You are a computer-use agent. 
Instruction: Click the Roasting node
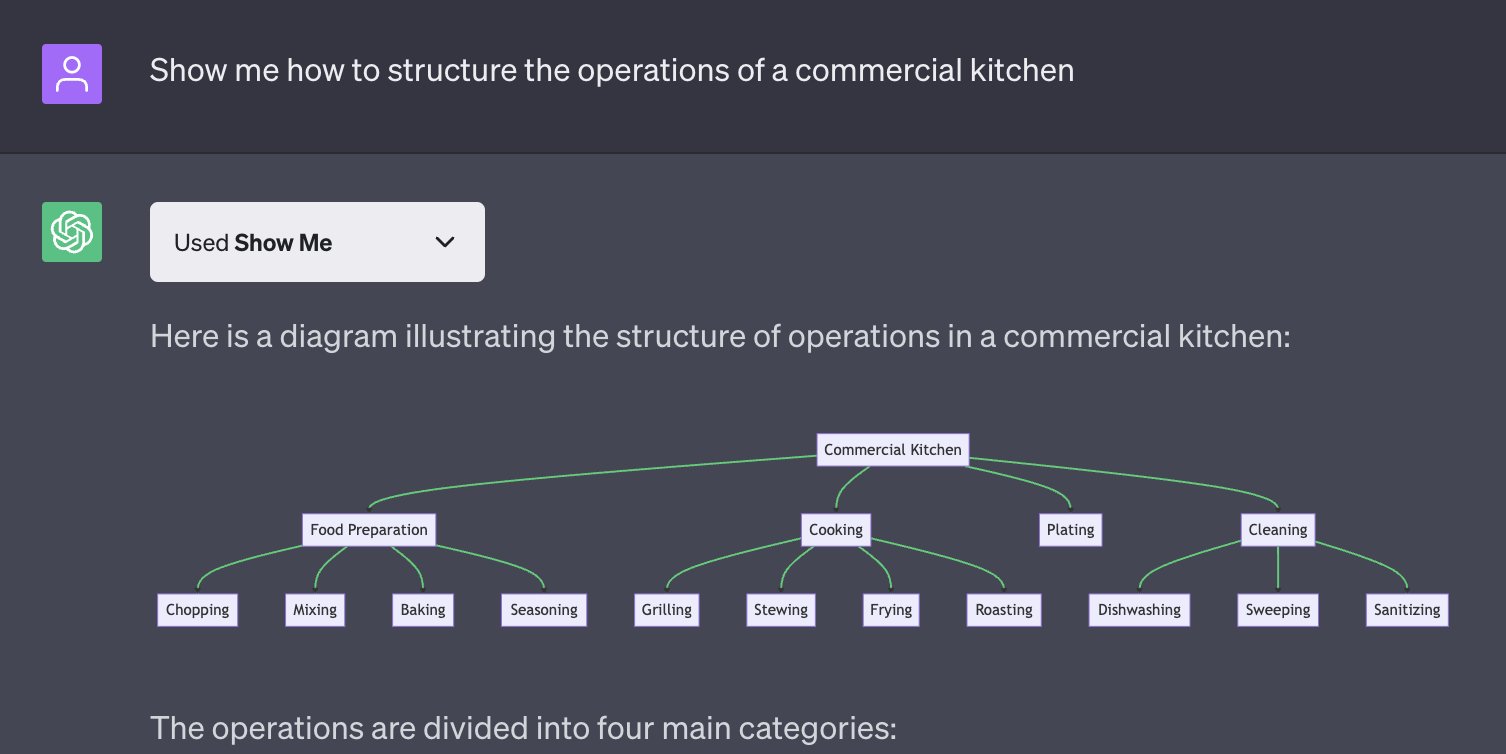click(1004, 610)
